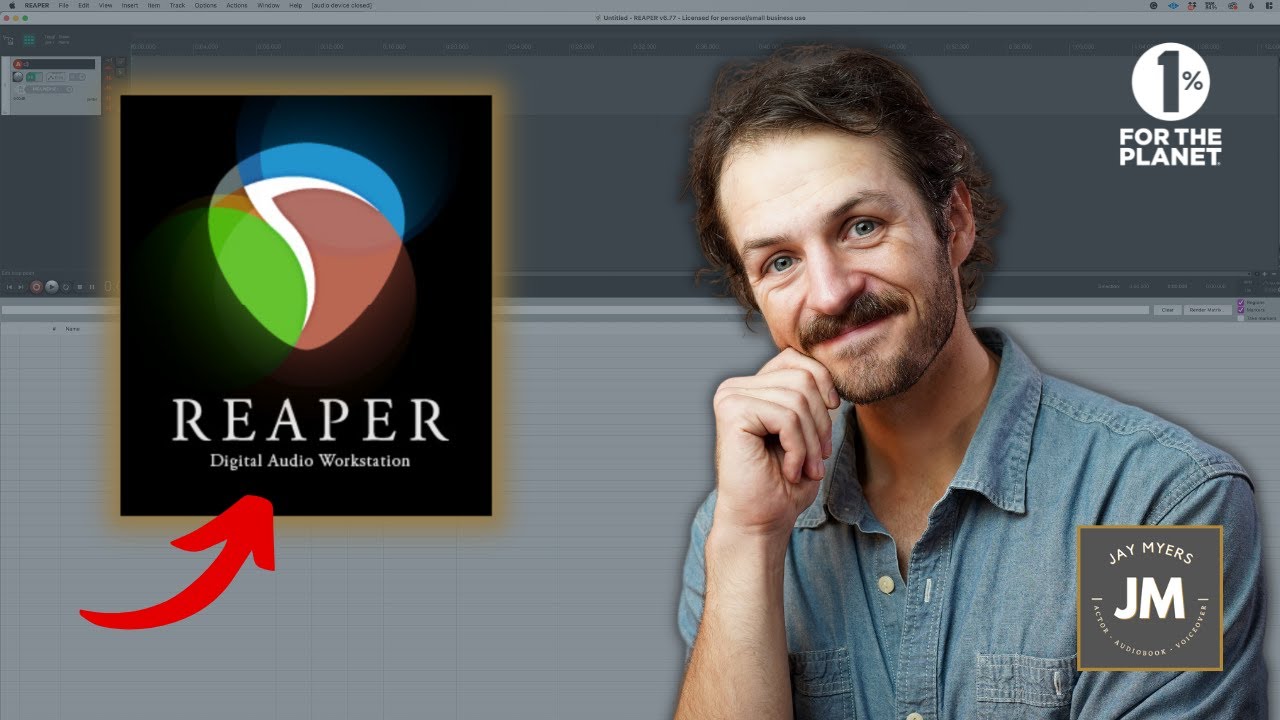Image resolution: width=1280 pixels, height=720 pixels.
Task: Click the go-to-project-start transport icon
Action: (x=10, y=287)
